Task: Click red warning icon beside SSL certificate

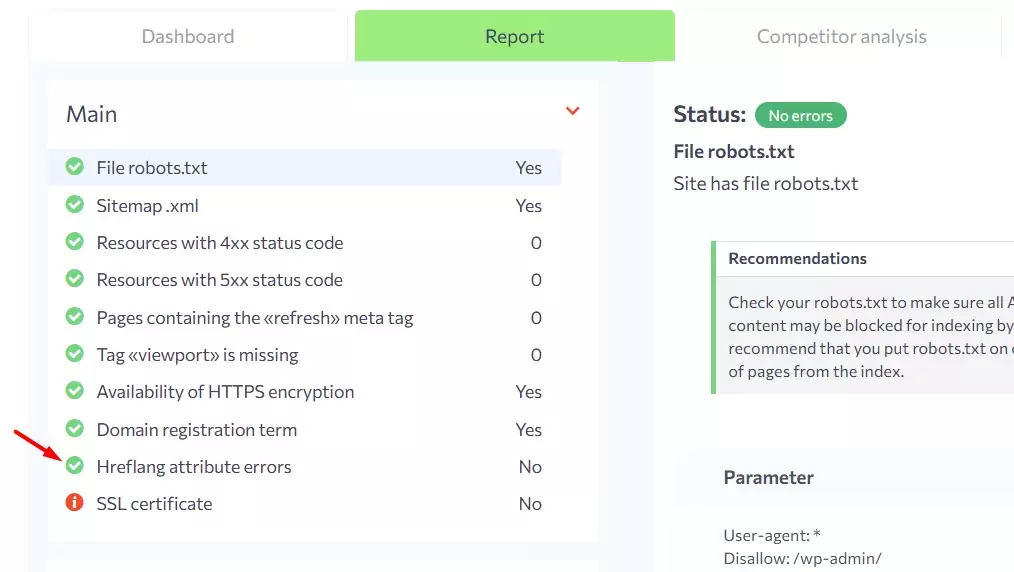Action: pyautogui.click(x=74, y=503)
